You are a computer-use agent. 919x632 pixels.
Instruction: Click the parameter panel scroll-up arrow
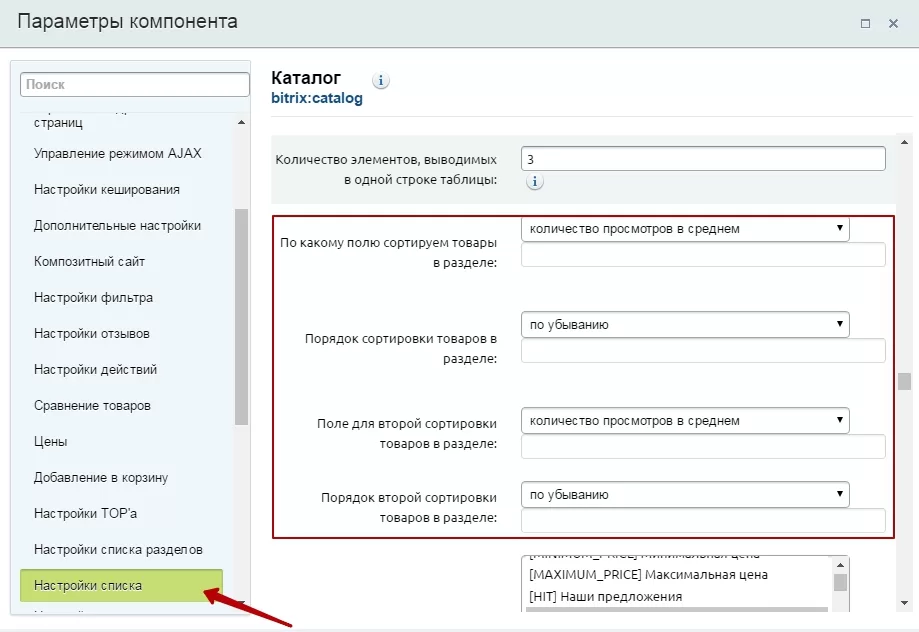tap(904, 142)
